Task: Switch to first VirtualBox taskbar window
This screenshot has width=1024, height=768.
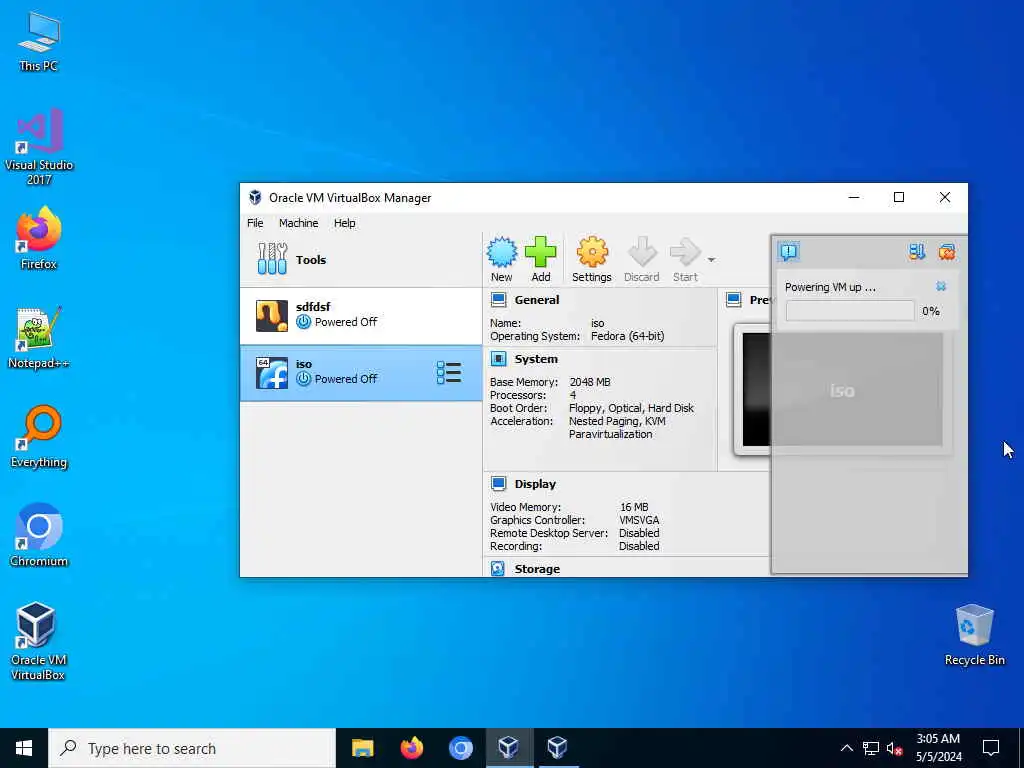Action: (509, 748)
